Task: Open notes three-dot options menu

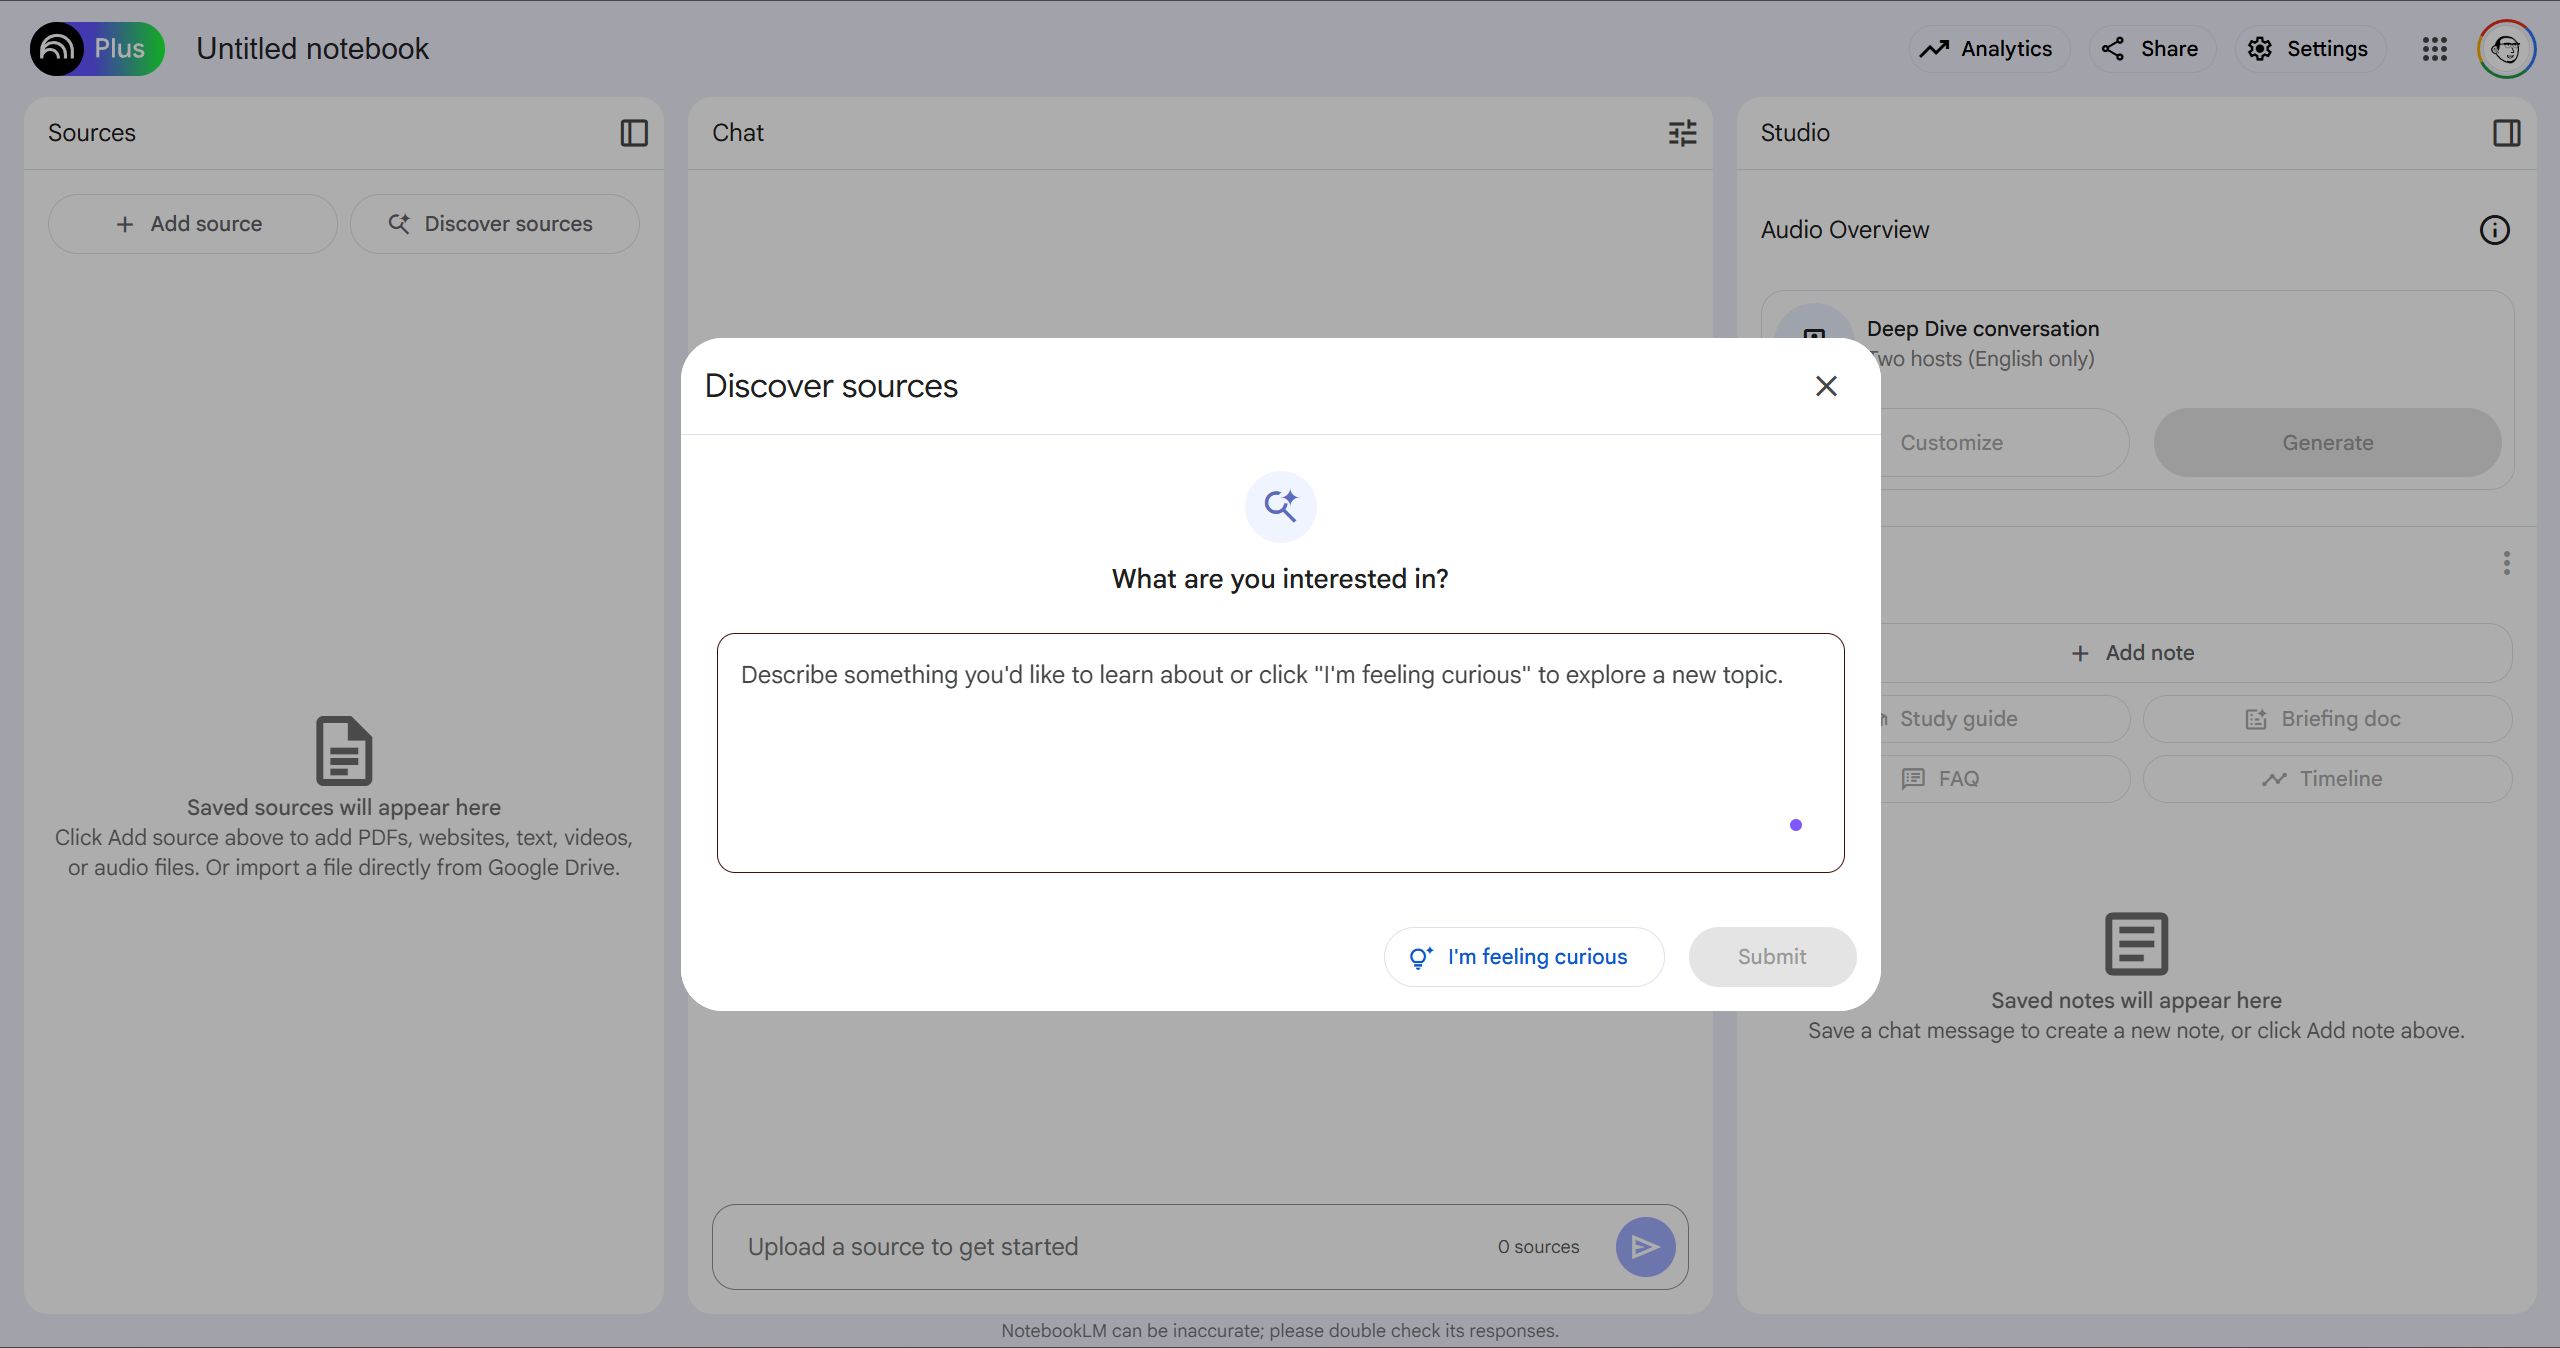Action: click(2506, 563)
